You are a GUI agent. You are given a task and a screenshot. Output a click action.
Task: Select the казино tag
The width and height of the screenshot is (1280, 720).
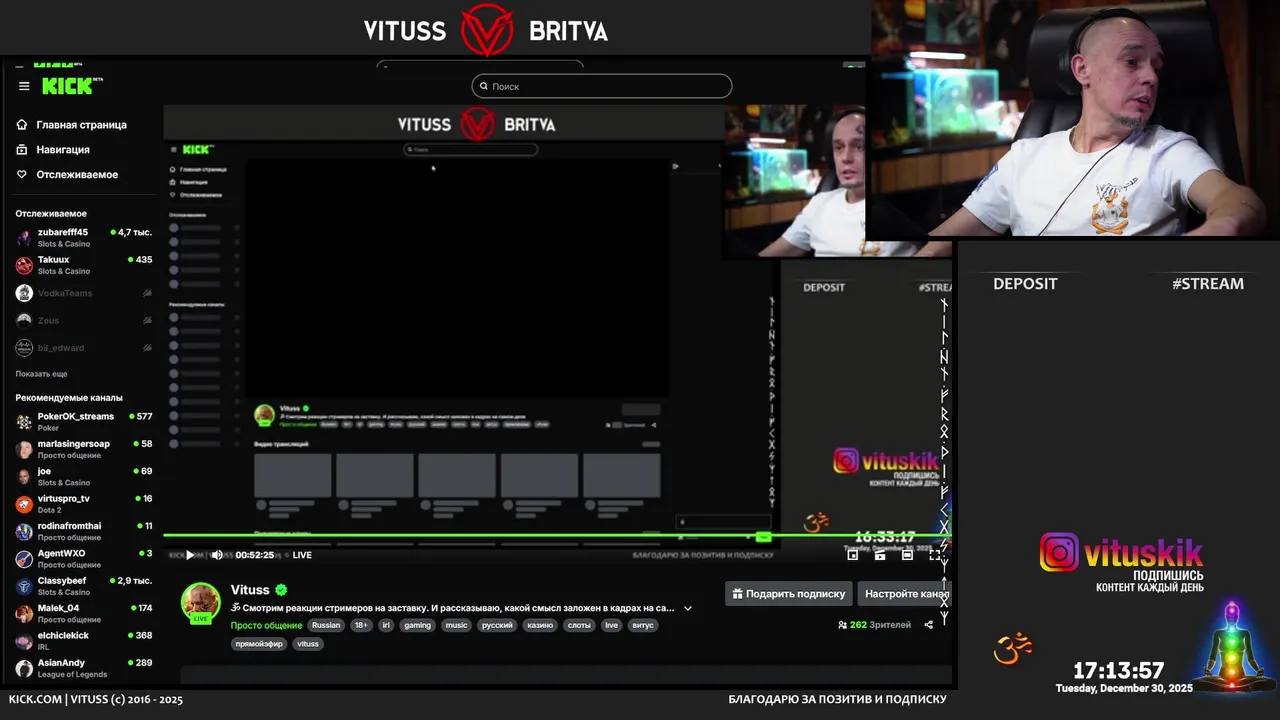click(x=540, y=625)
